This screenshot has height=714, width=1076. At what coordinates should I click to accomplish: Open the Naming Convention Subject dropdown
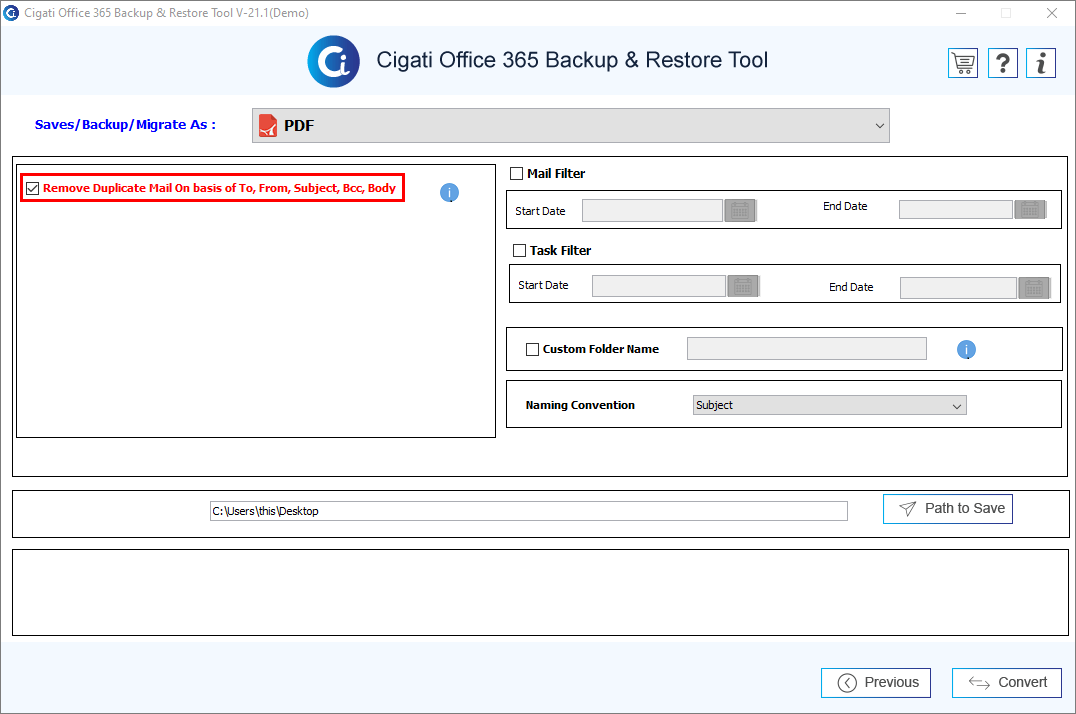click(830, 405)
